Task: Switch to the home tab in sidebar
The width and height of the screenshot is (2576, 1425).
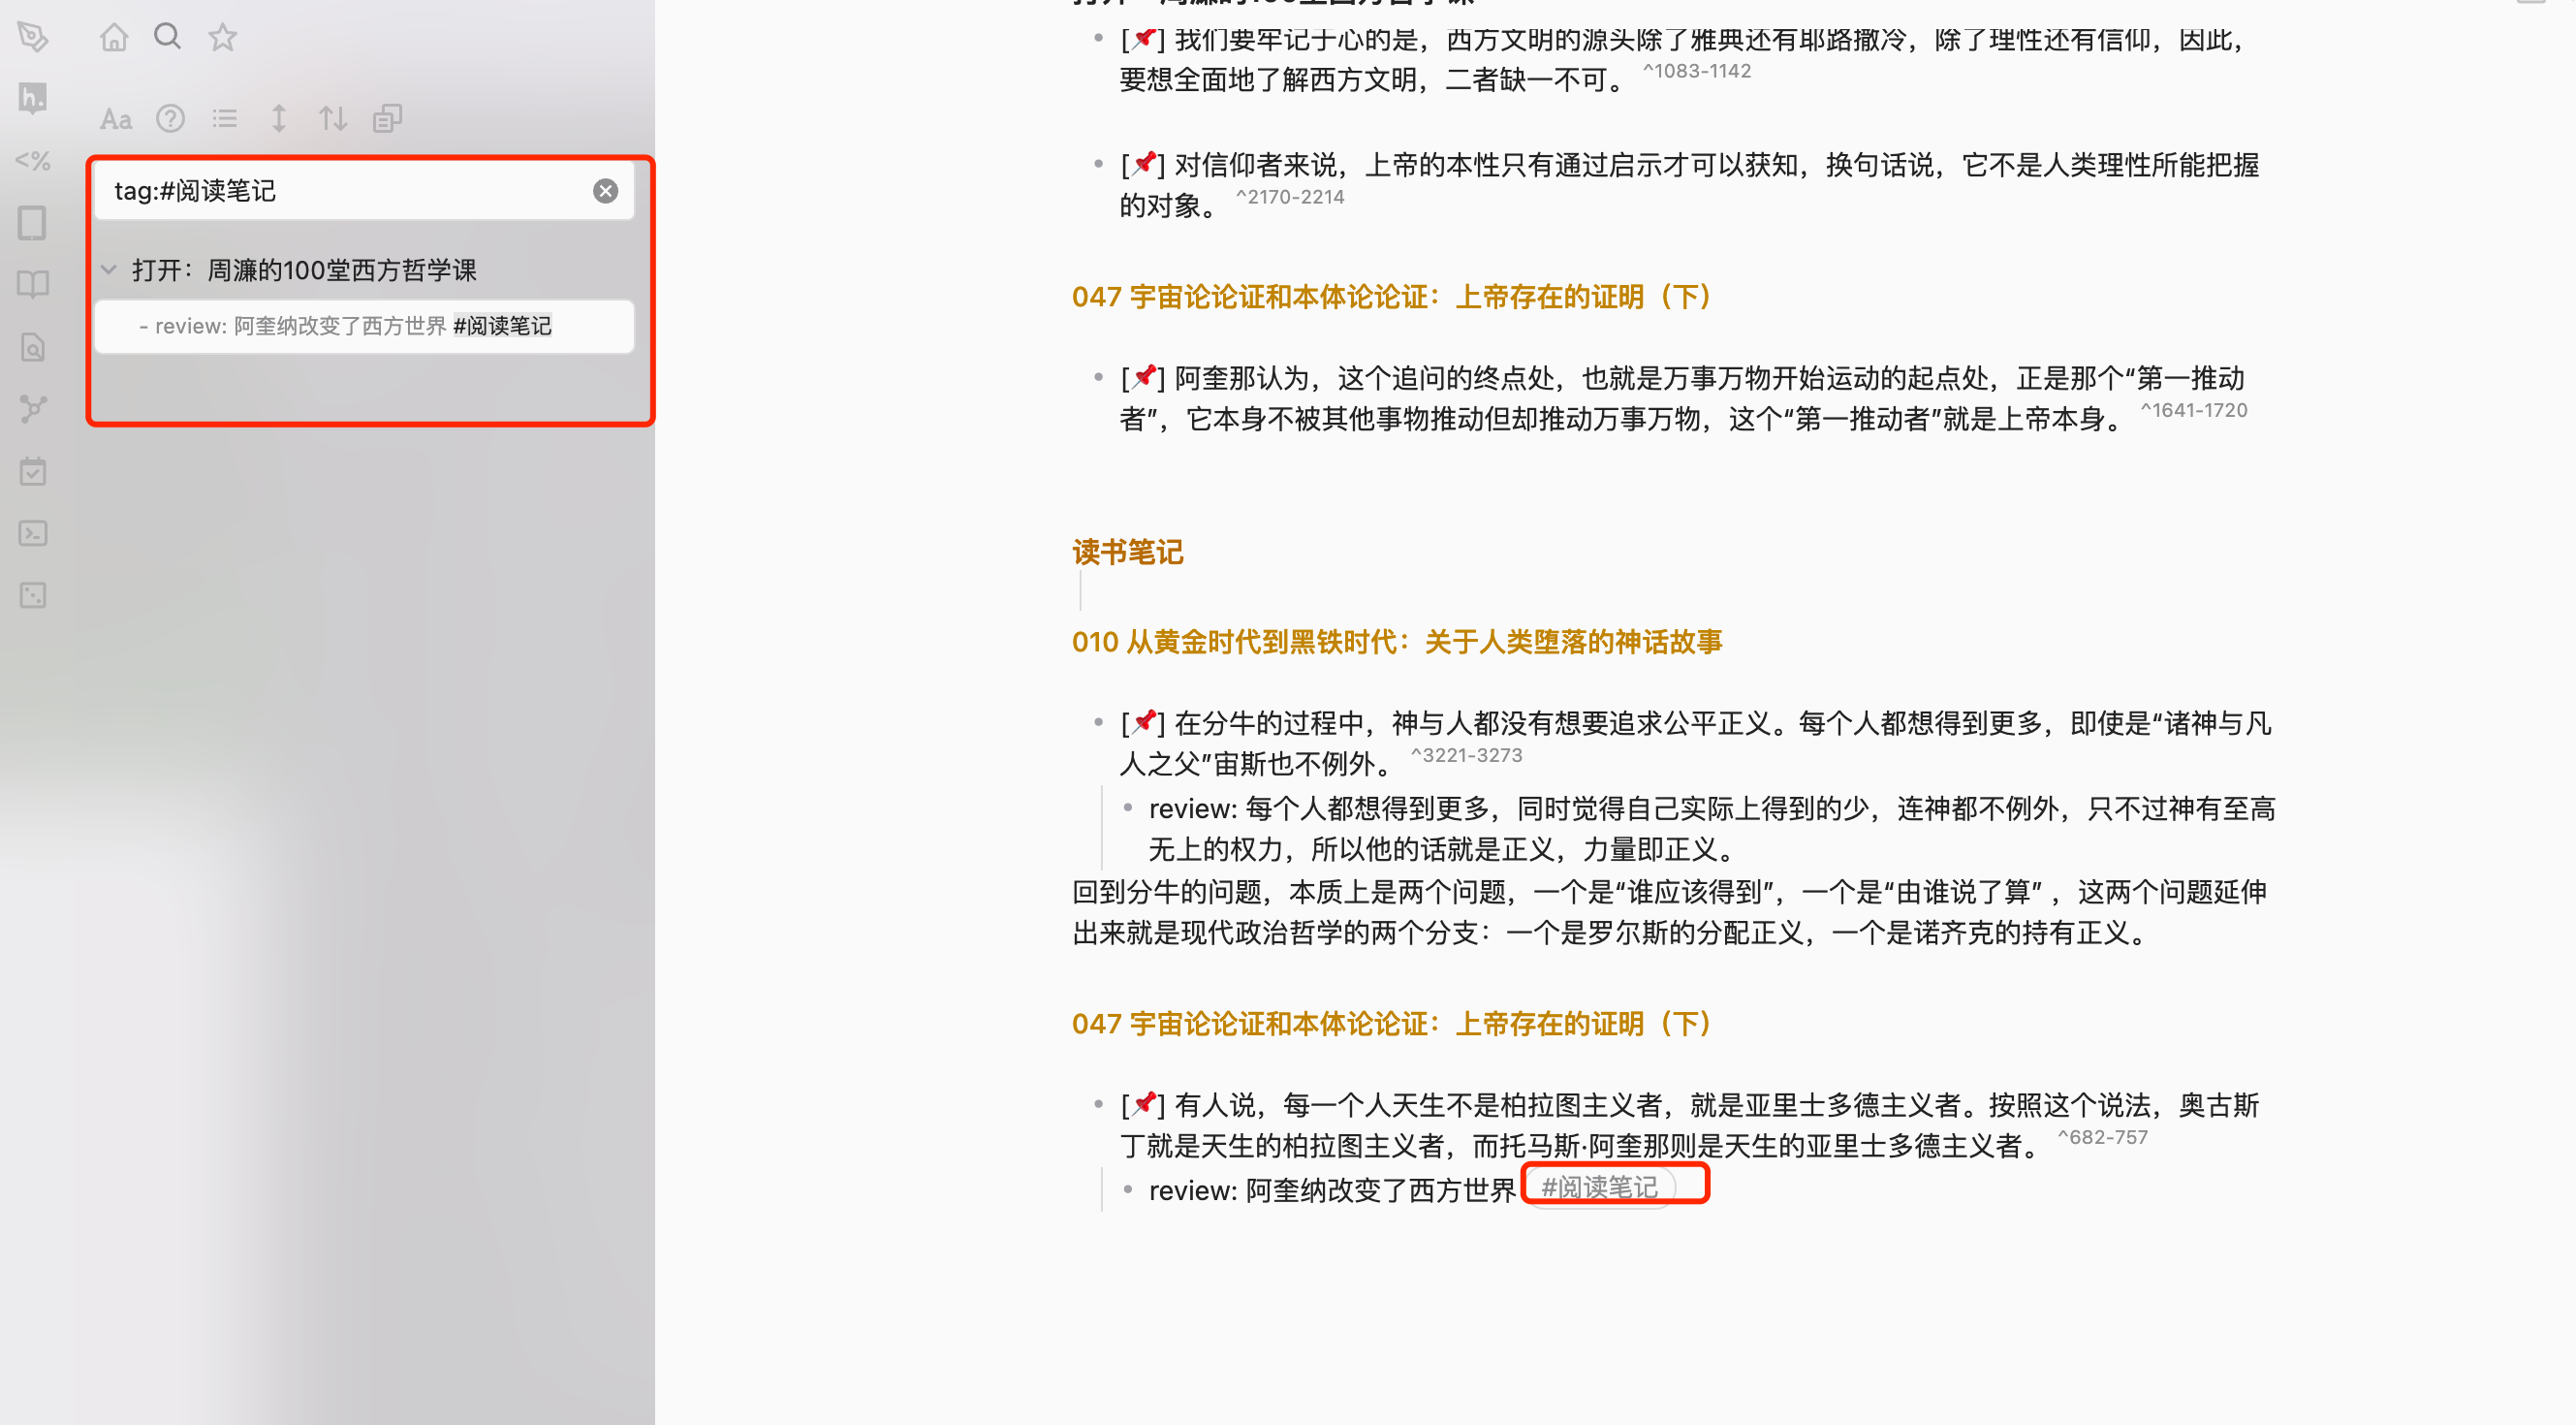Action: (x=114, y=36)
